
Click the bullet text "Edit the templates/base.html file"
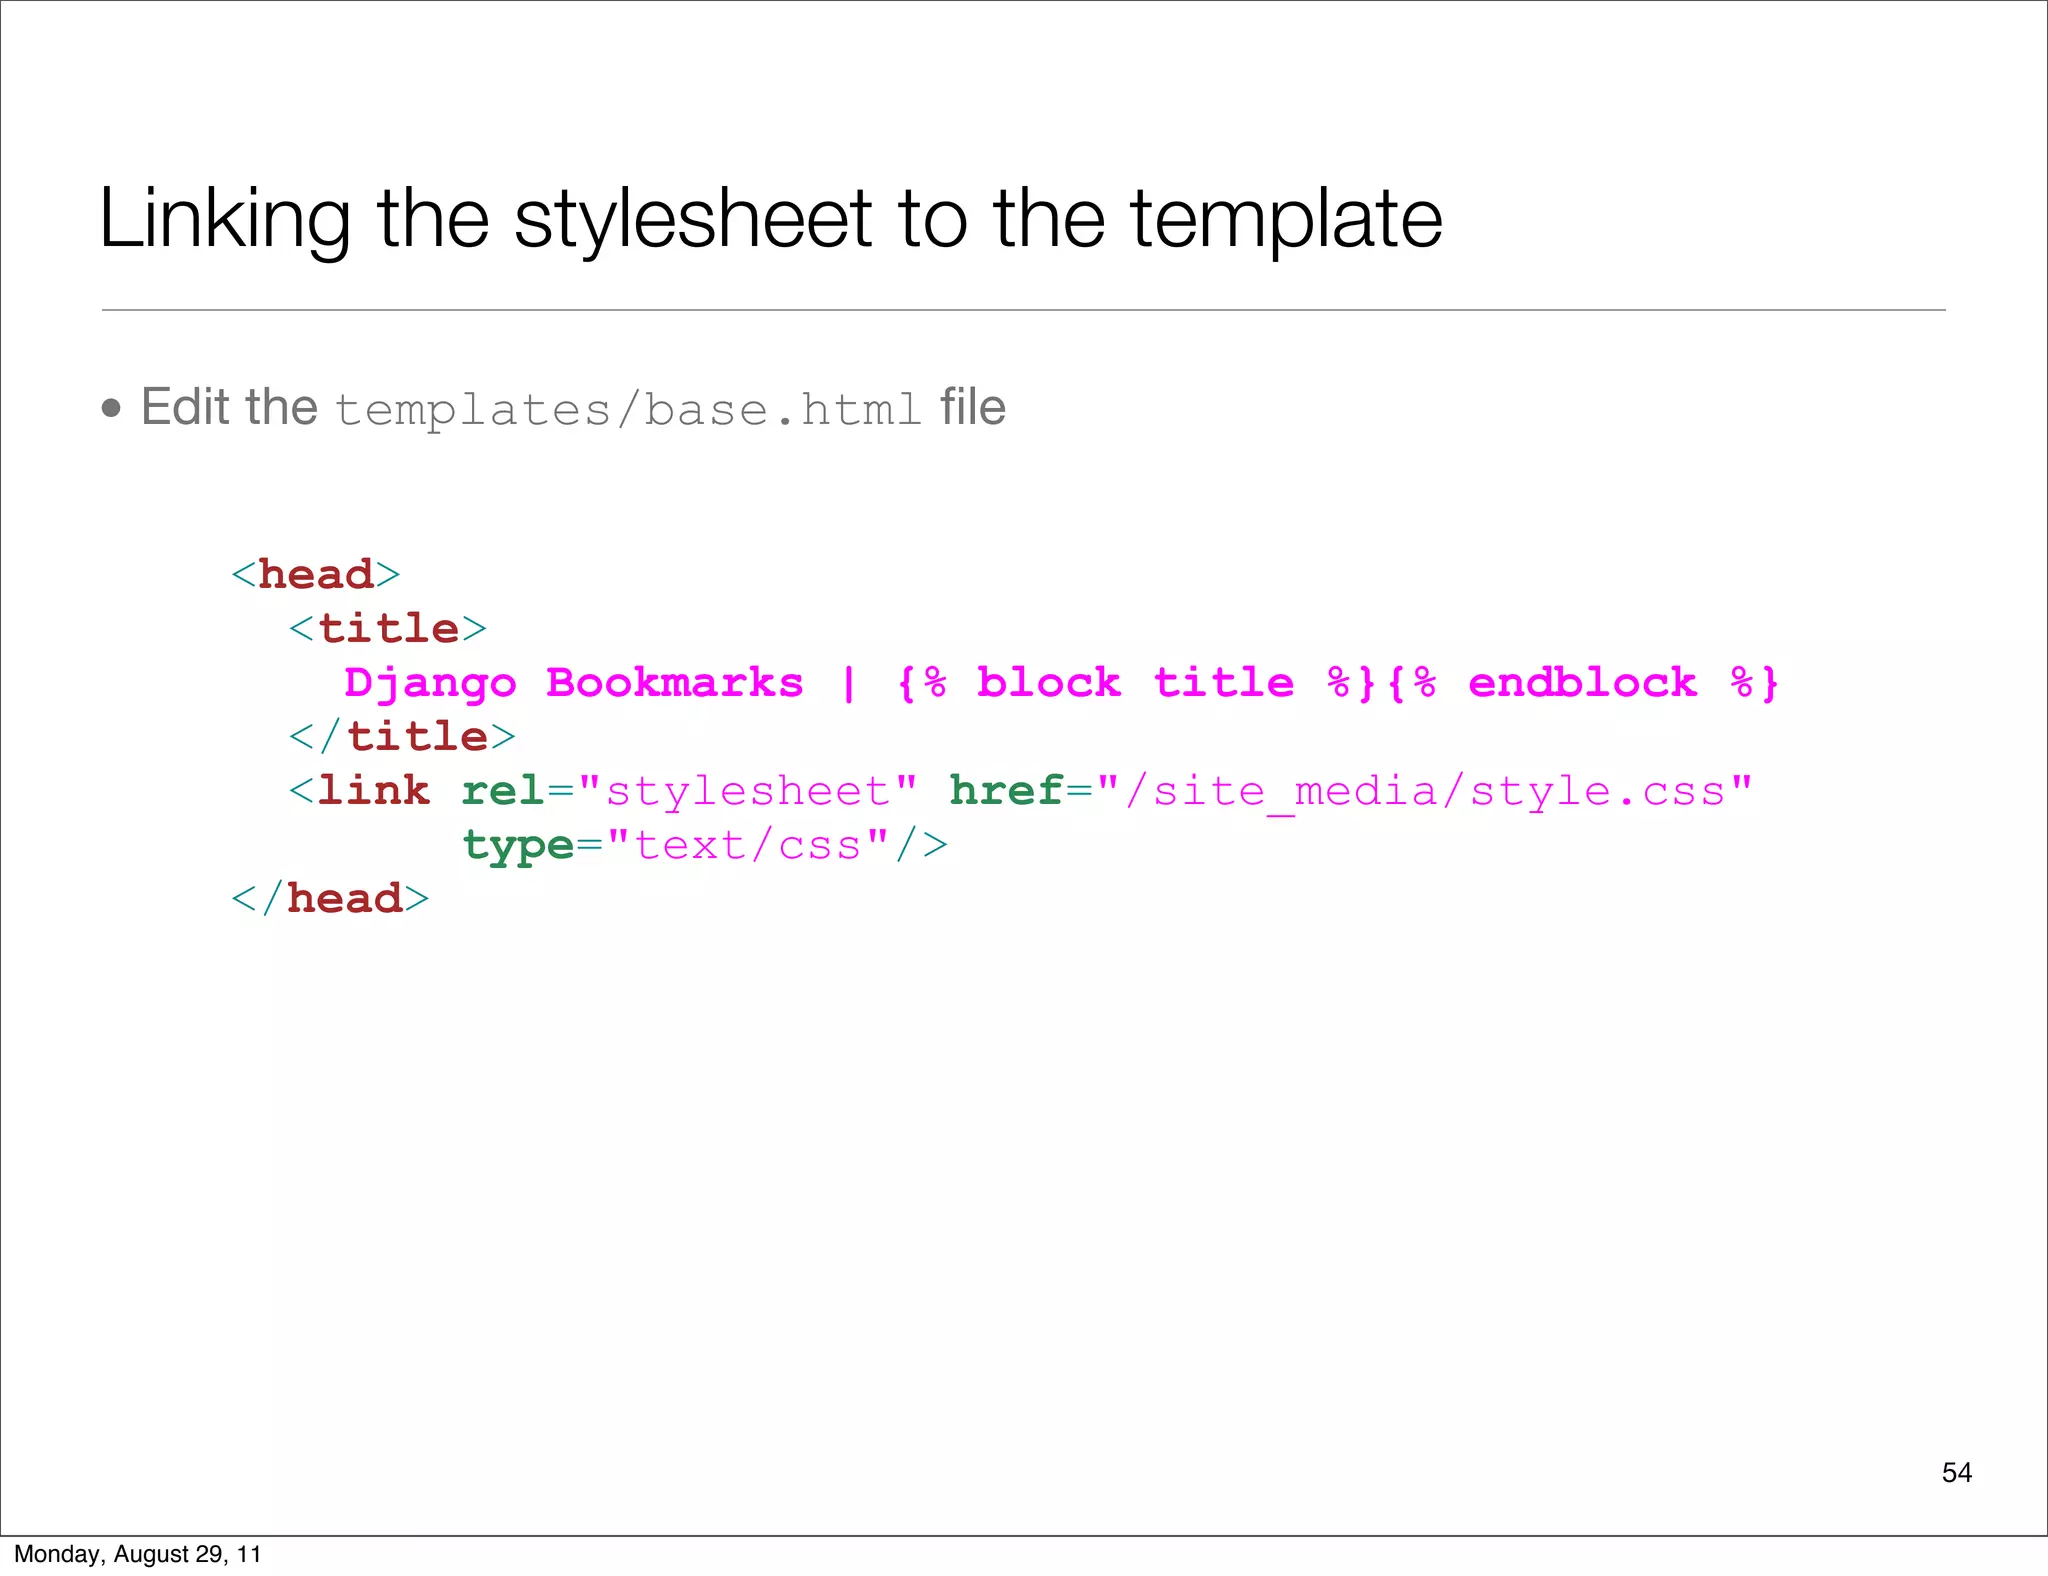pos(573,408)
